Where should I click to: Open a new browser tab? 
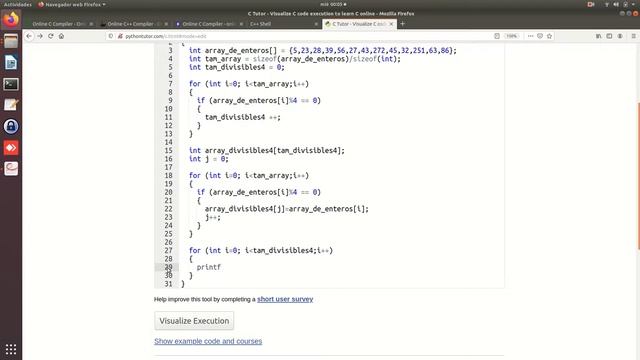click(402, 24)
